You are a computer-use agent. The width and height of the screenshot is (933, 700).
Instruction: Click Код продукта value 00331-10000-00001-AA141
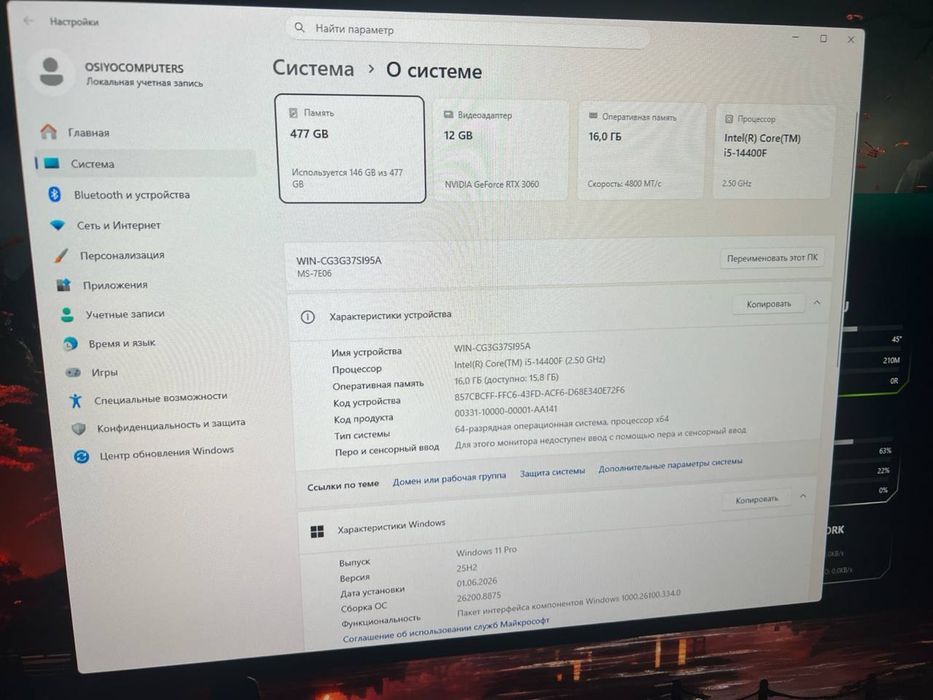pos(506,411)
